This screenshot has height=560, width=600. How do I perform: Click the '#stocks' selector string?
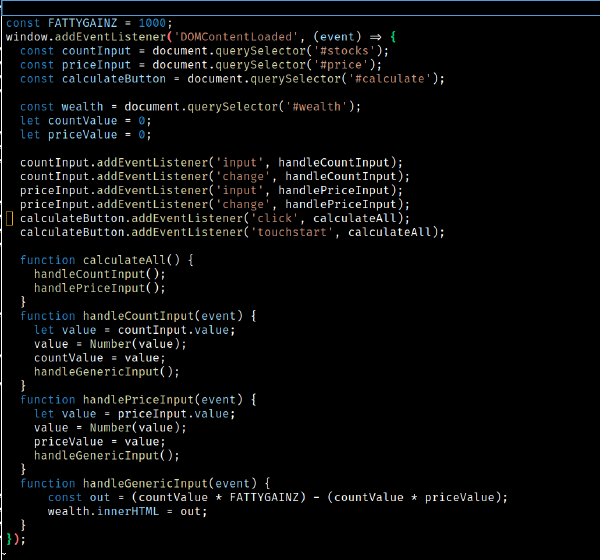coord(344,51)
